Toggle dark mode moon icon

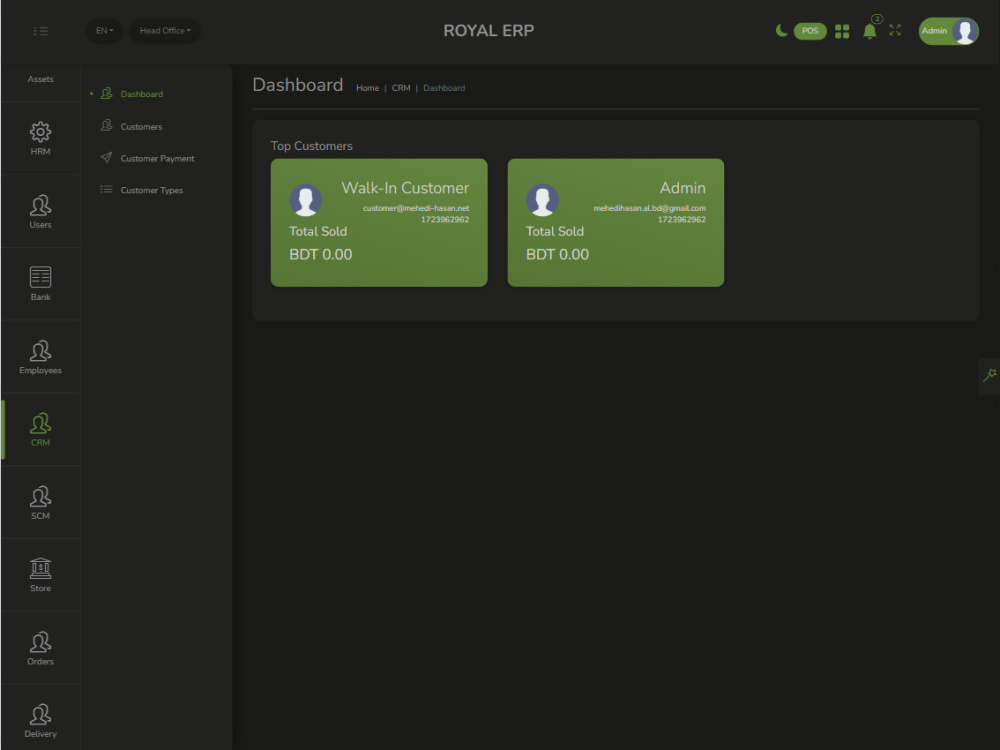click(781, 31)
